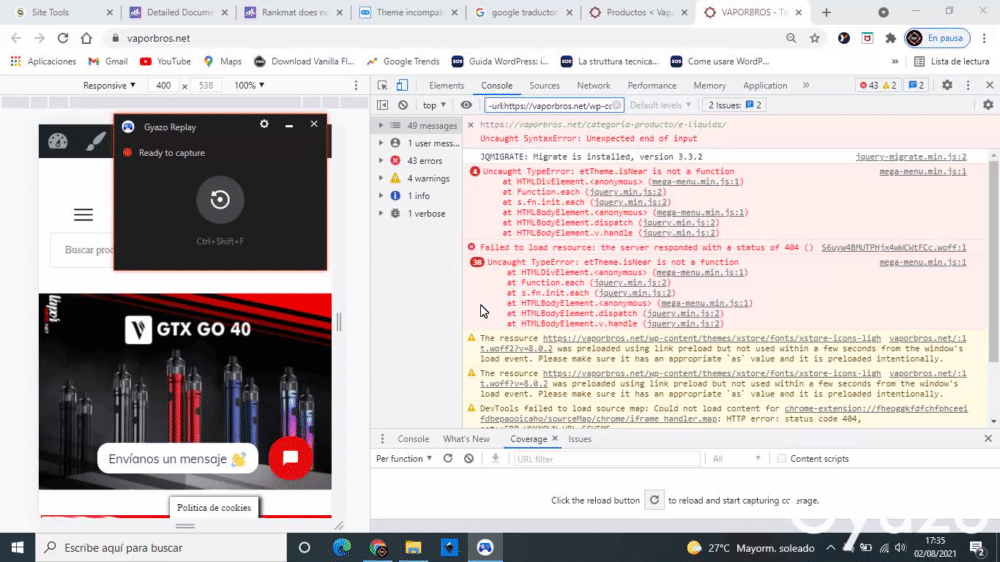Click the console filter input field
This screenshot has width=1000, height=562.
click(553, 105)
